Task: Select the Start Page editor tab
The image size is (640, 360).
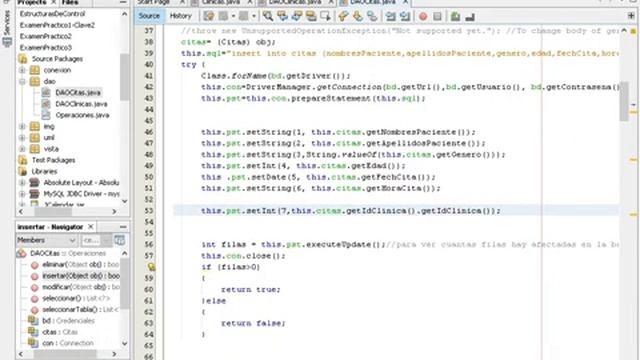Action: click(x=154, y=2)
